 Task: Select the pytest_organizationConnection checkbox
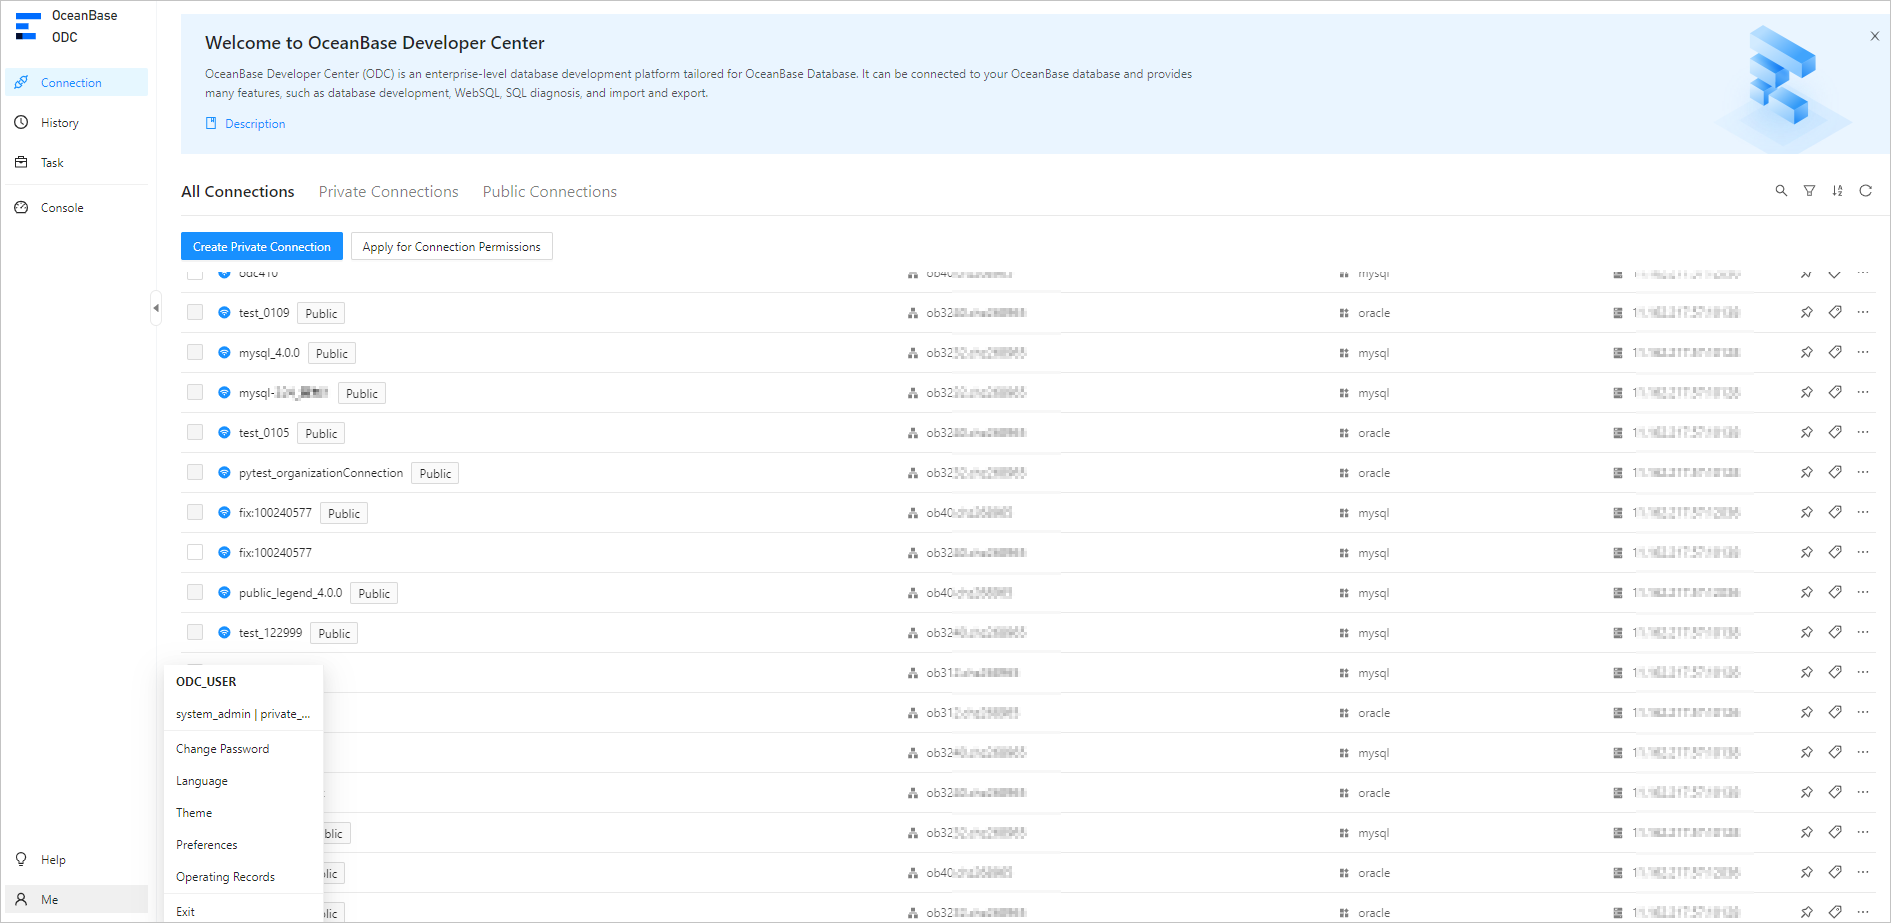pos(195,473)
